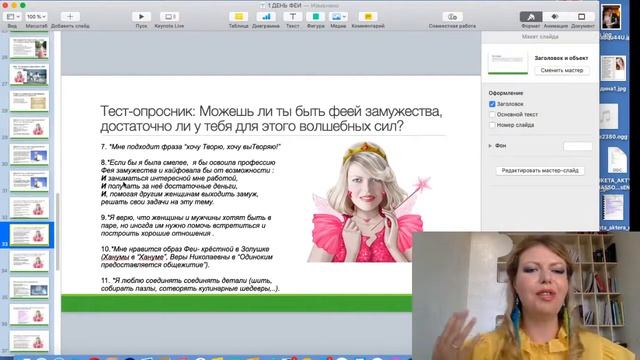Switch to the Документ inspector tab
Image resolution: width=640 pixels, height=360 pixels.
[x=582, y=17]
